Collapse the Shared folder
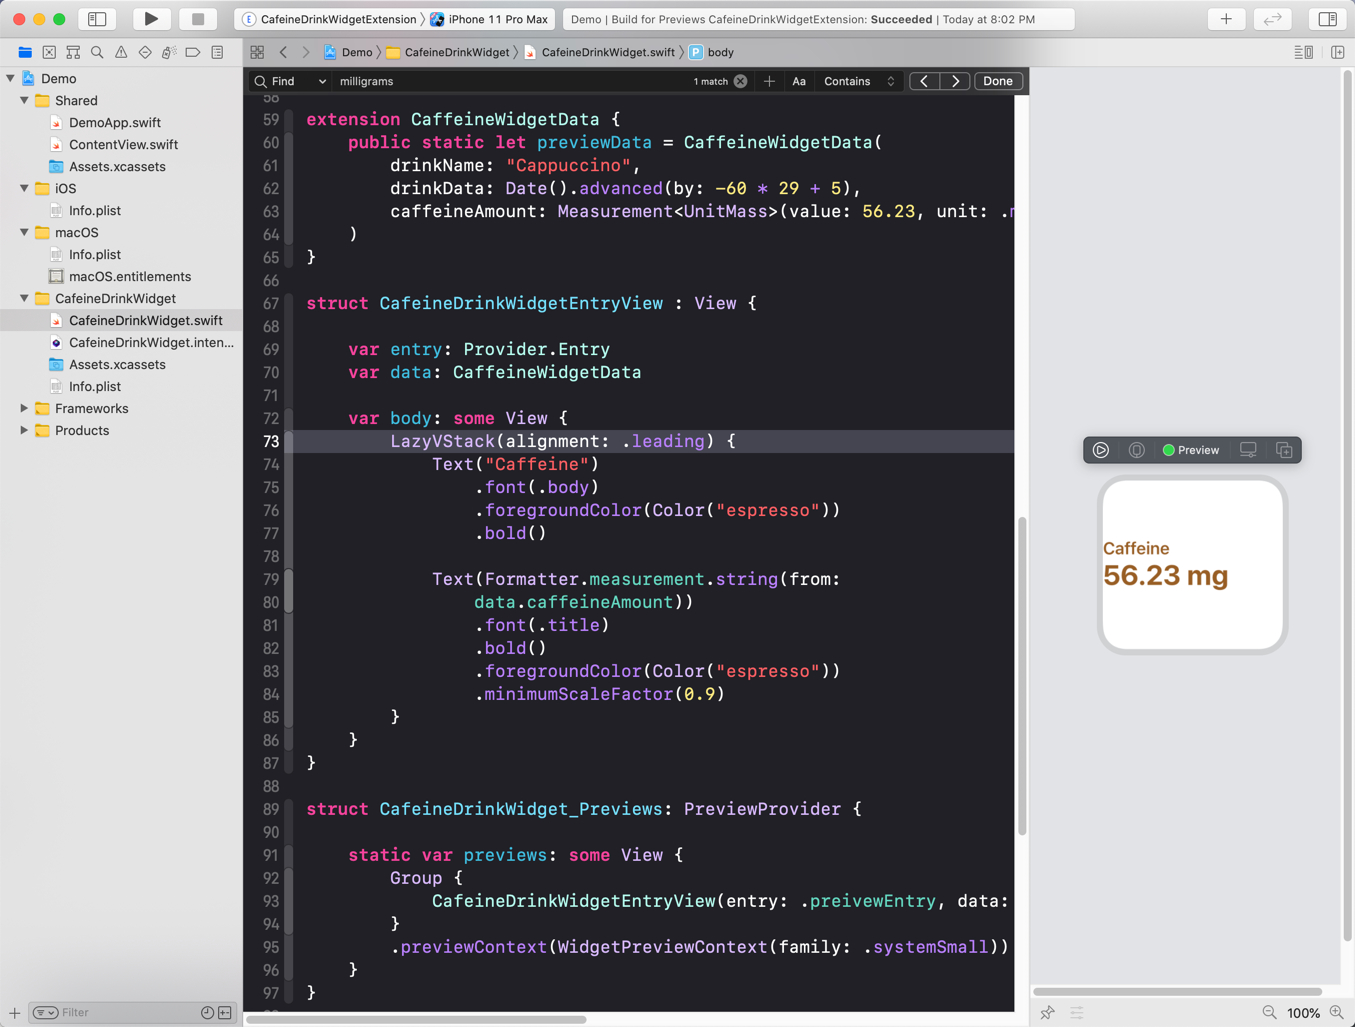Image resolution: width=1355 pixels, height=1027 pixels. pyautogui.click(x=24, y=100)
